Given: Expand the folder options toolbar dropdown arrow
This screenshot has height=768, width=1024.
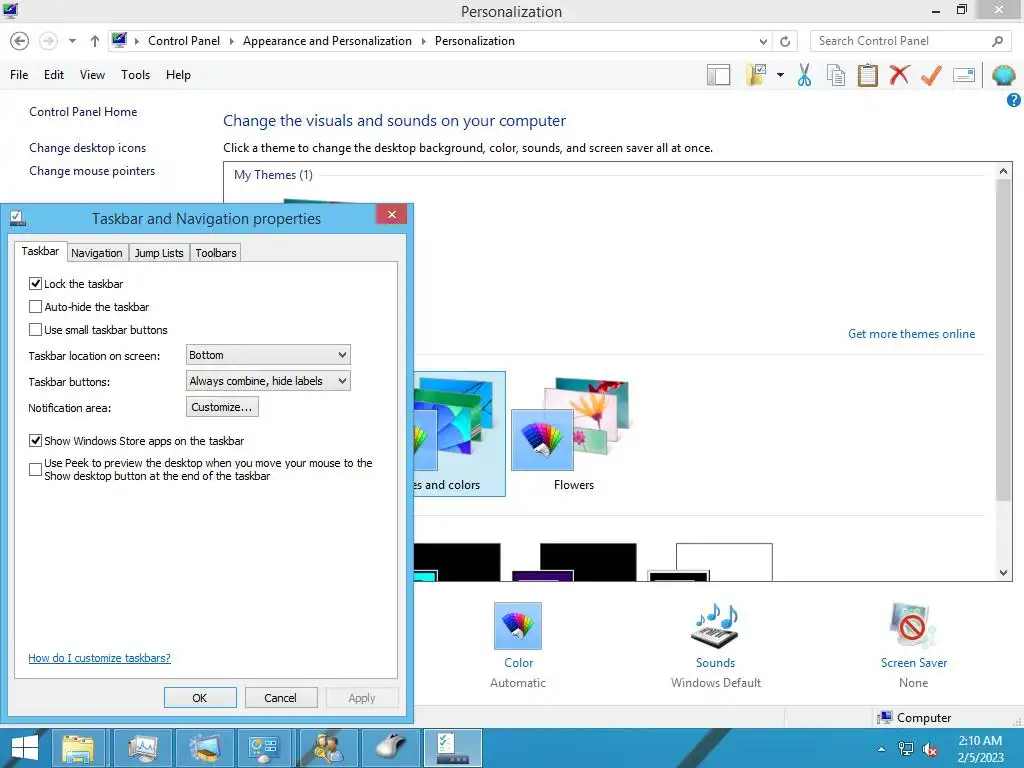Looking at the screenshot, I should 780,75.
